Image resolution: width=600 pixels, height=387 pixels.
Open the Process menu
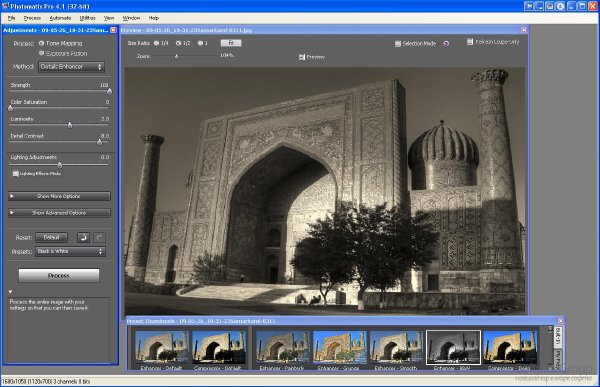point(32,18)
